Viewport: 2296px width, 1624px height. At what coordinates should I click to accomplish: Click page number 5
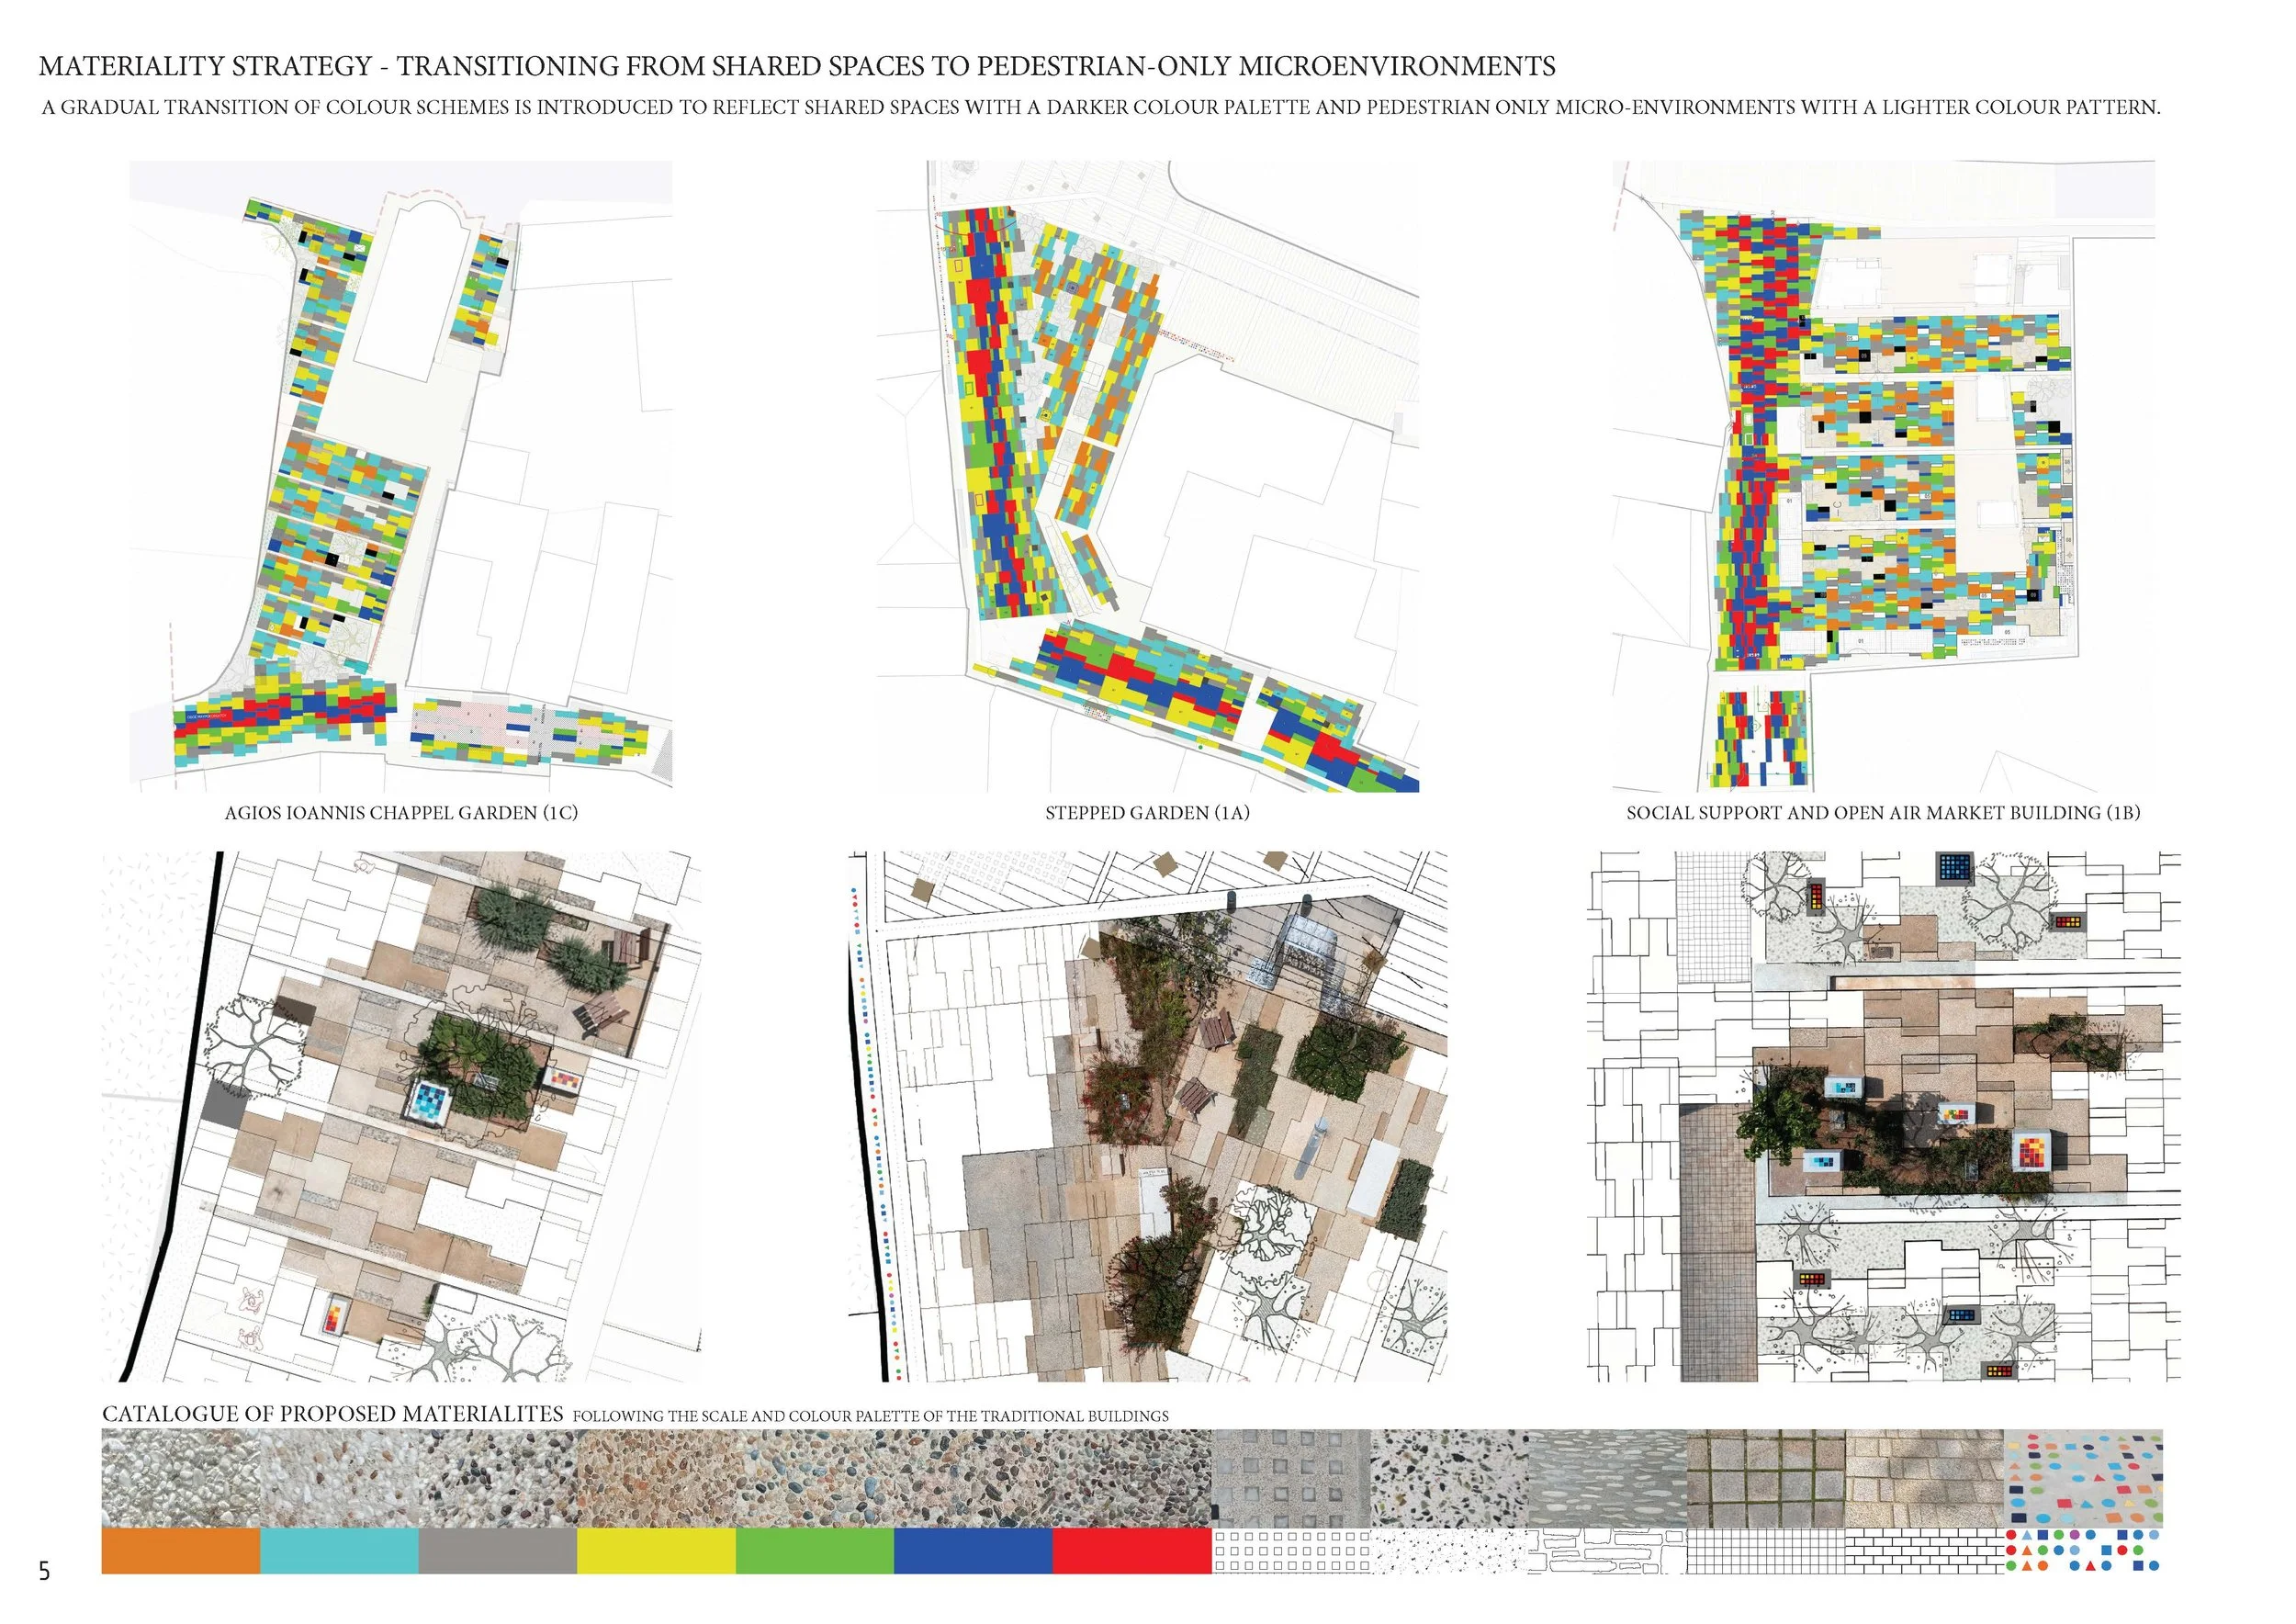click(x=44, y=1571)
